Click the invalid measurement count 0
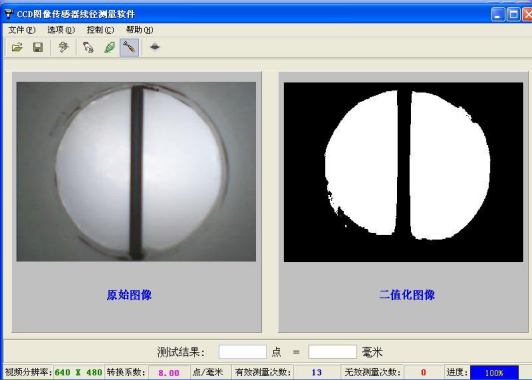The image size is (532, 380). coord(423,373)
